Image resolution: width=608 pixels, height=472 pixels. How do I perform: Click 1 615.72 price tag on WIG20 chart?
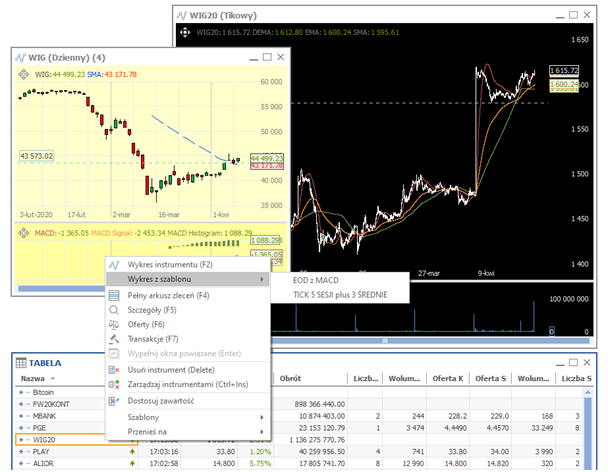point(564,71)
